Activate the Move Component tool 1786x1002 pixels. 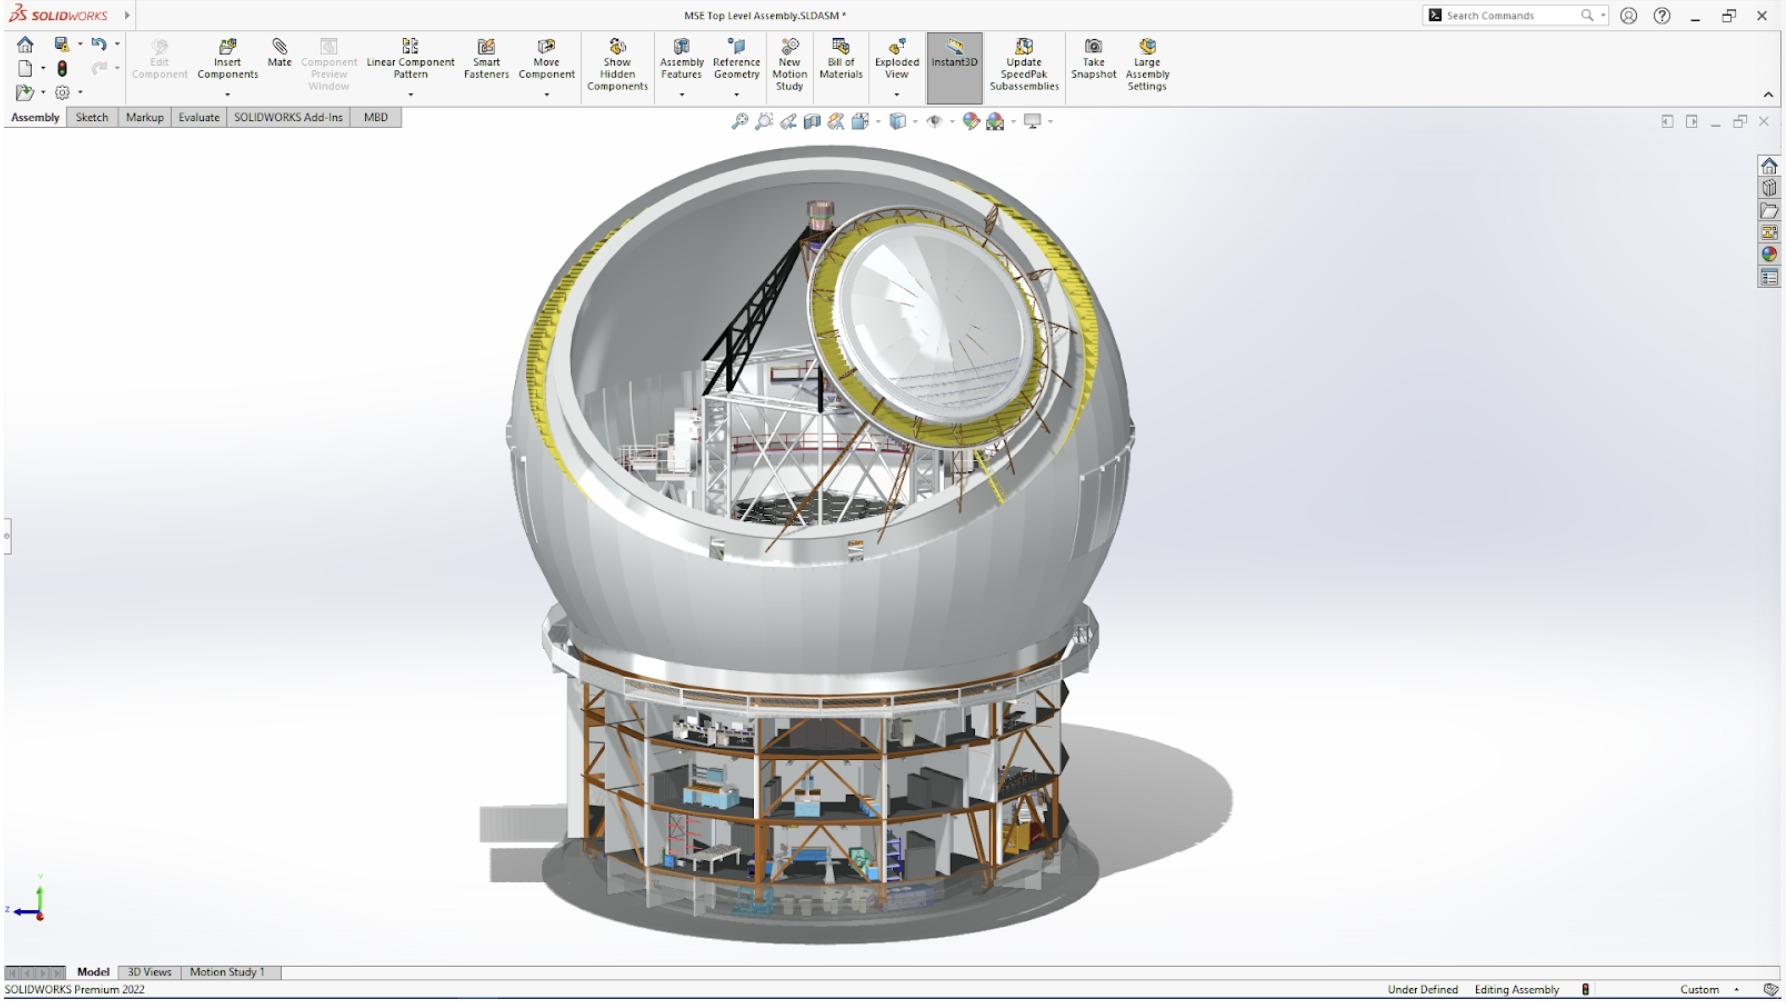[546, 60]
